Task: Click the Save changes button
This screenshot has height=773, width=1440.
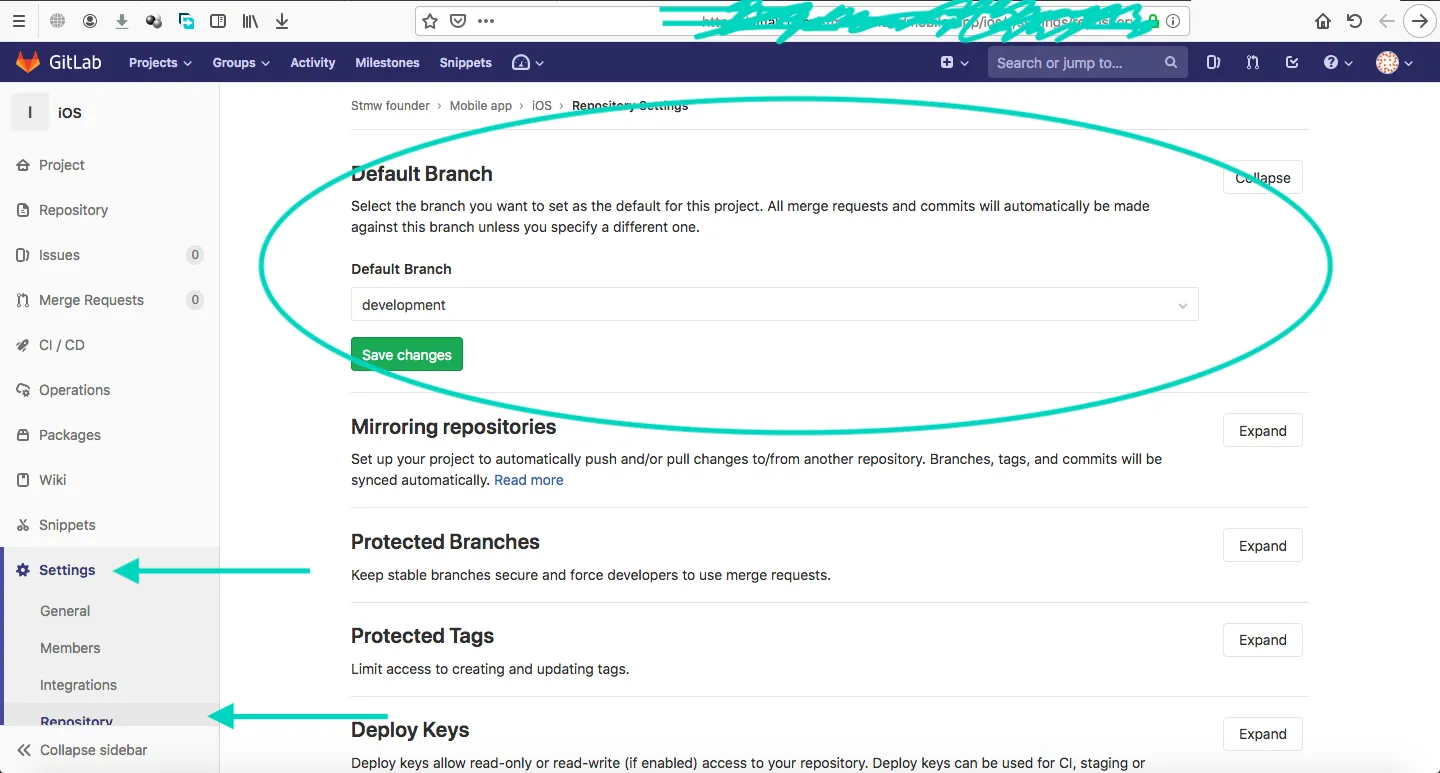Action: point(406,354)
